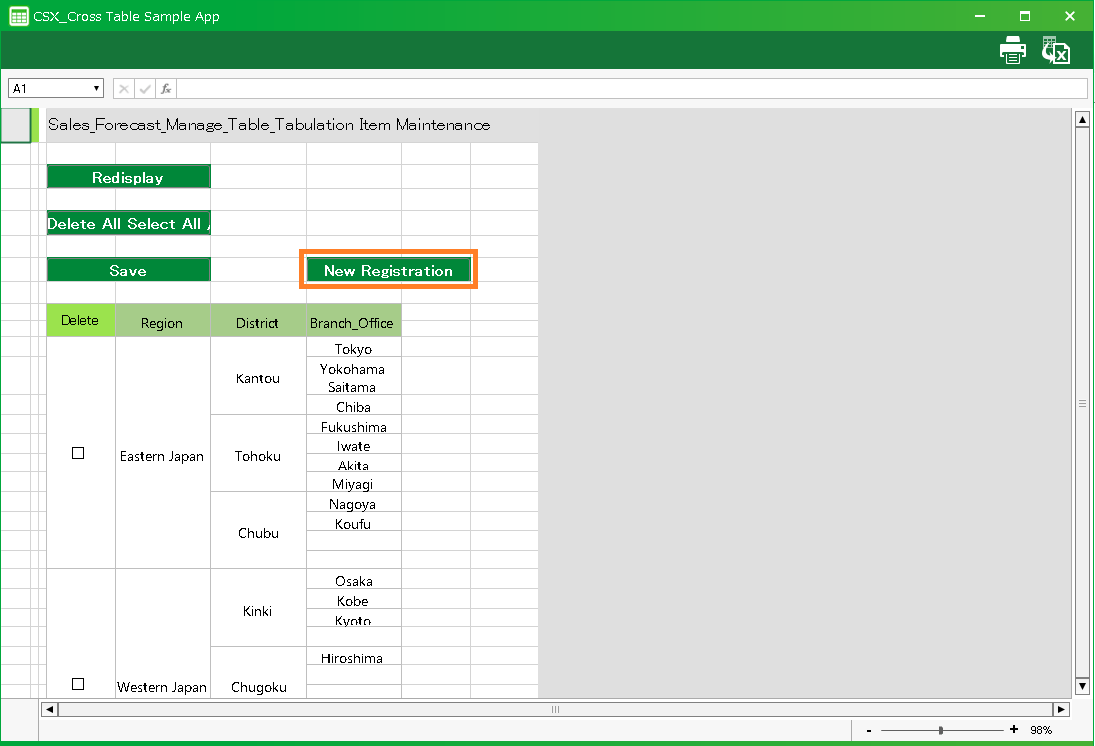
Task: Click the app icon in title bar
Action: (x=18, y=16)
